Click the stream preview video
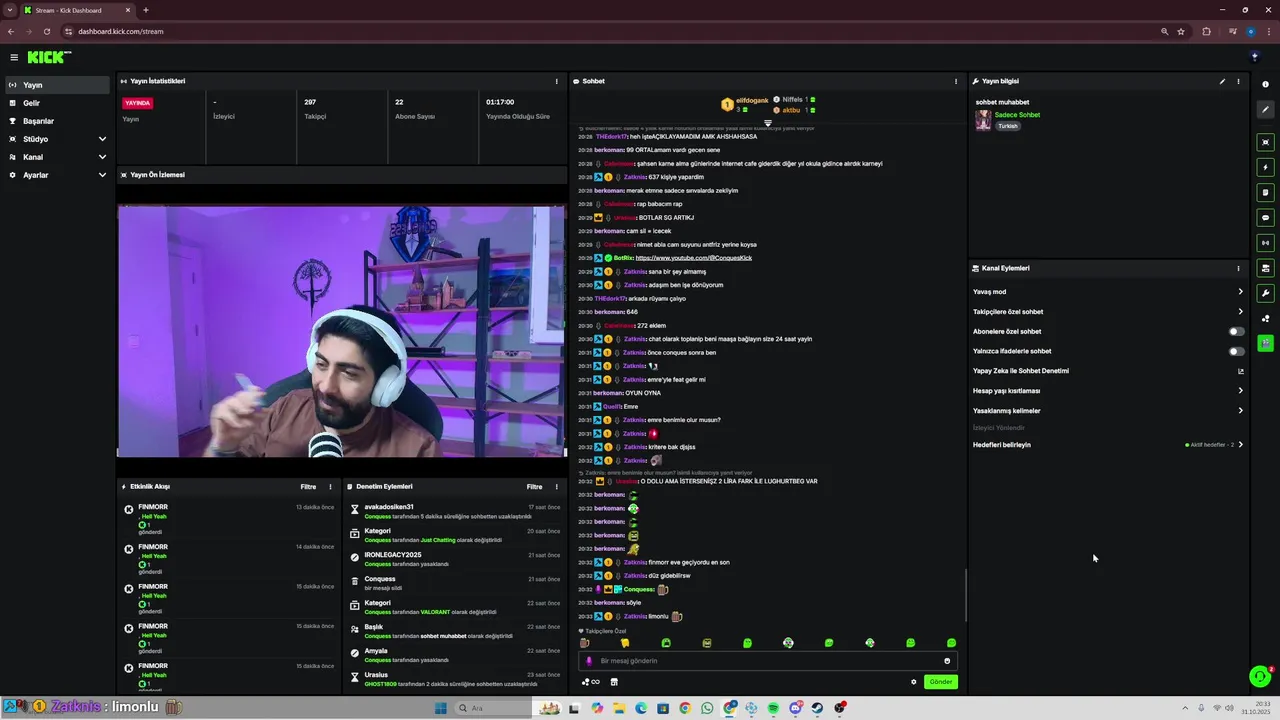The image size is (1280, 720). click(341, 331)
